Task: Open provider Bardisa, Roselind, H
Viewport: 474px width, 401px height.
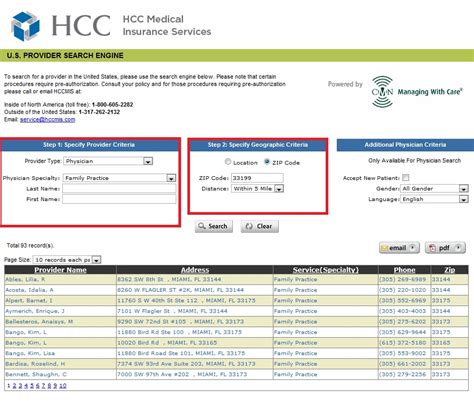Action: (35, 364)
